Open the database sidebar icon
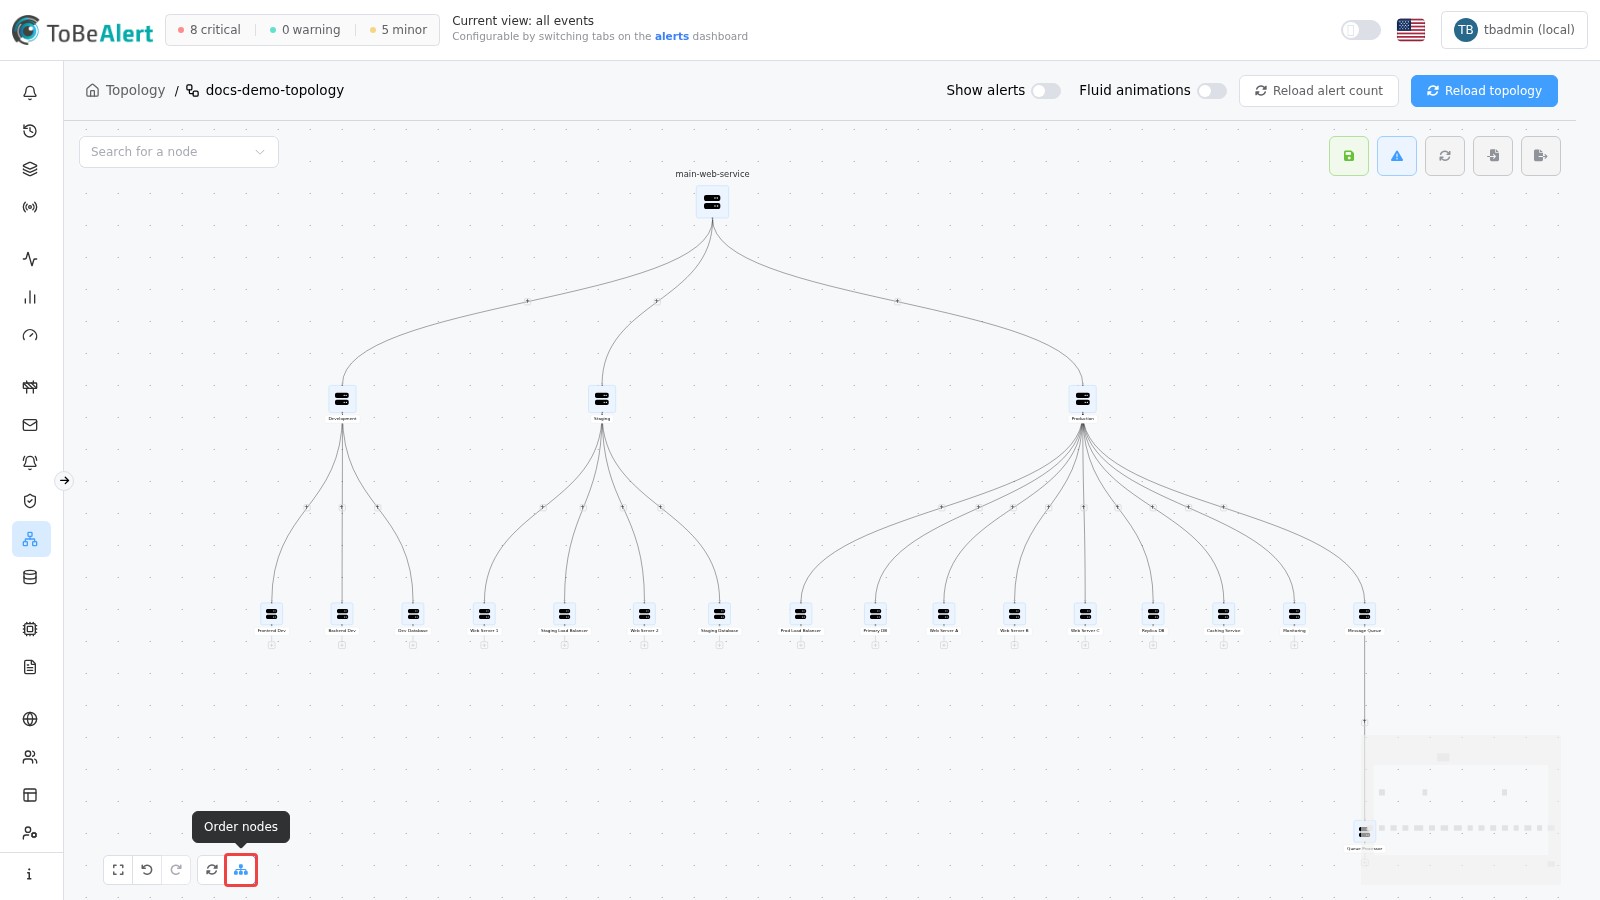This screenshot has width=1600, height=900. click(x=30, y=577)
